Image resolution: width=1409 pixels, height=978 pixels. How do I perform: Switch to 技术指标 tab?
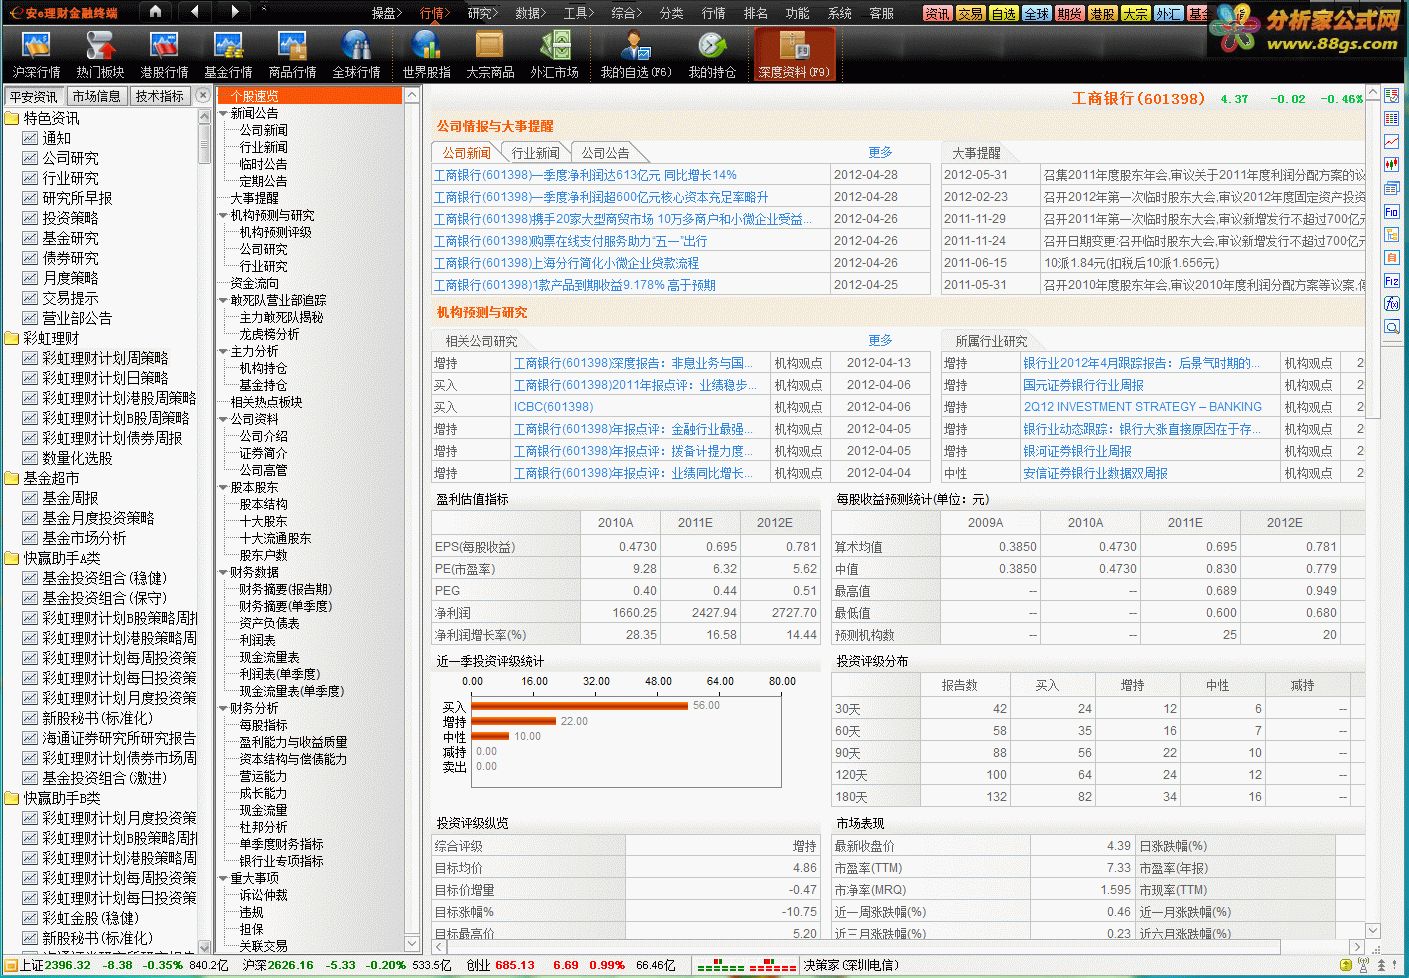click(160, 96)
